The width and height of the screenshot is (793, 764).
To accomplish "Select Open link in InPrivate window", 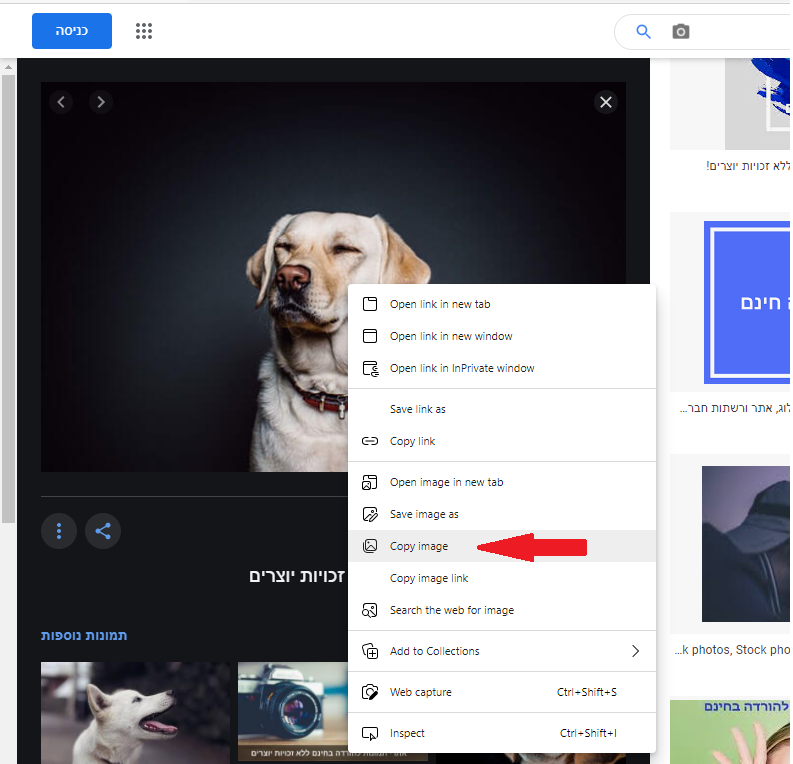I will (x=502, y=368).
